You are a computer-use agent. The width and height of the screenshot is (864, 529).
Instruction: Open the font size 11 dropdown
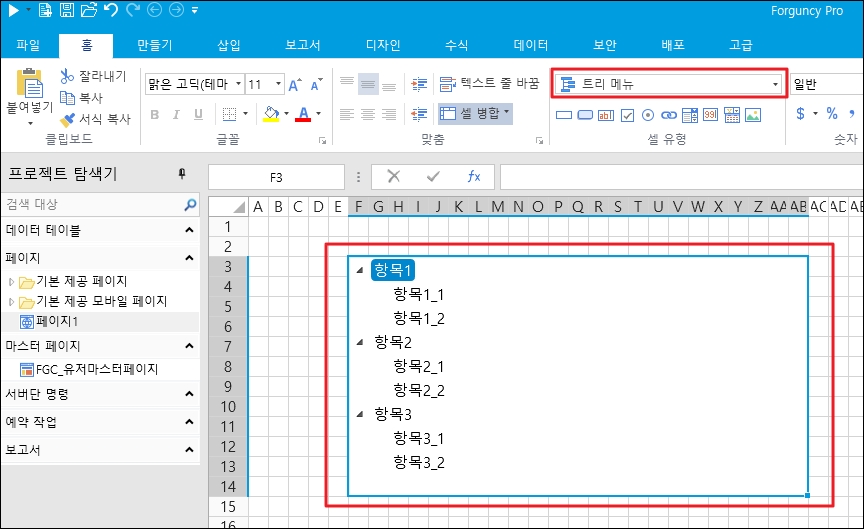(277, 84)
